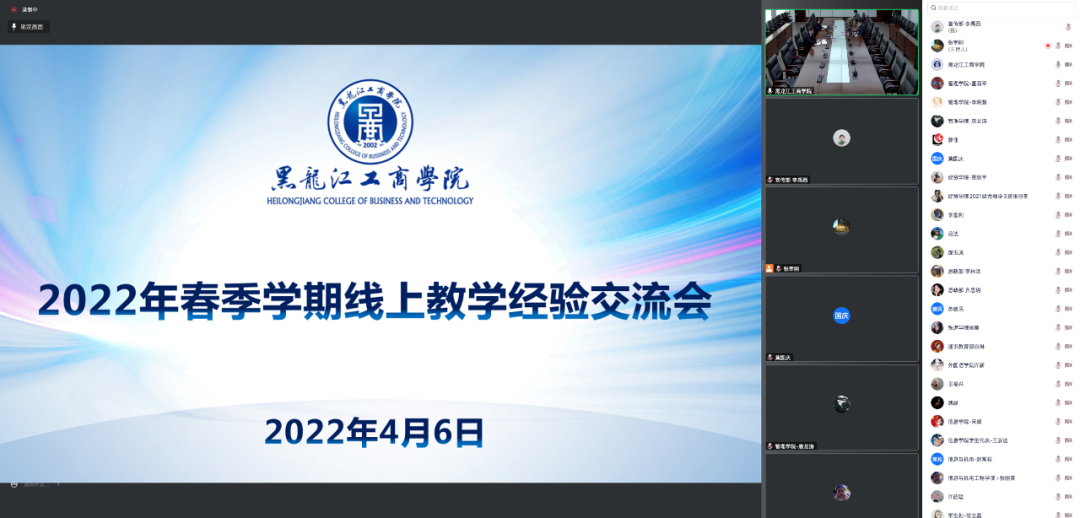The height and width of the screenshot is (518, 1080).
Task: Open the video tile directly below conference room
Action: tap(841, 139)
